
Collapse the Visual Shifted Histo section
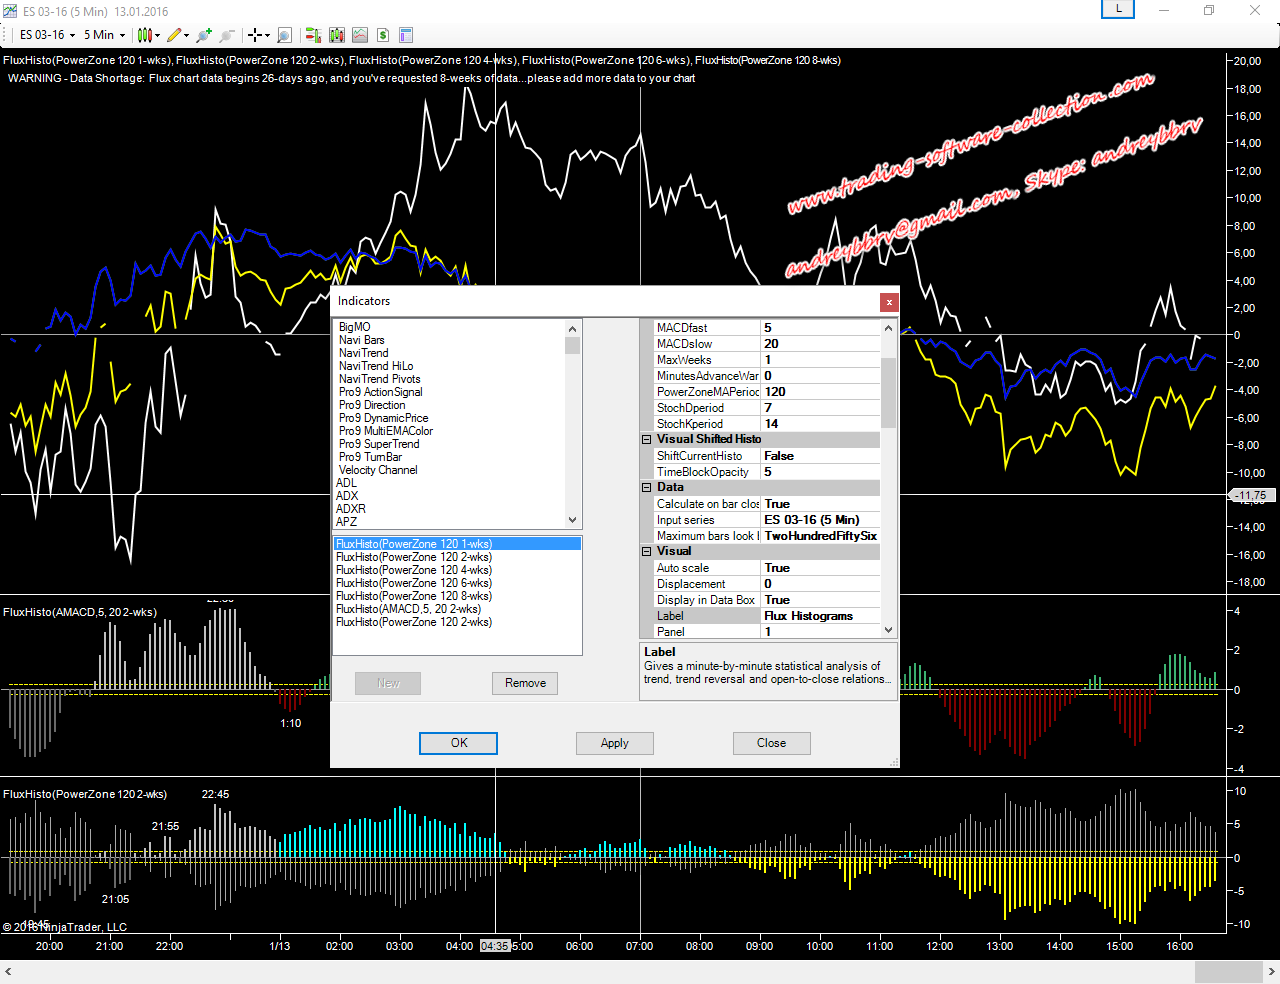click(647, 439)
